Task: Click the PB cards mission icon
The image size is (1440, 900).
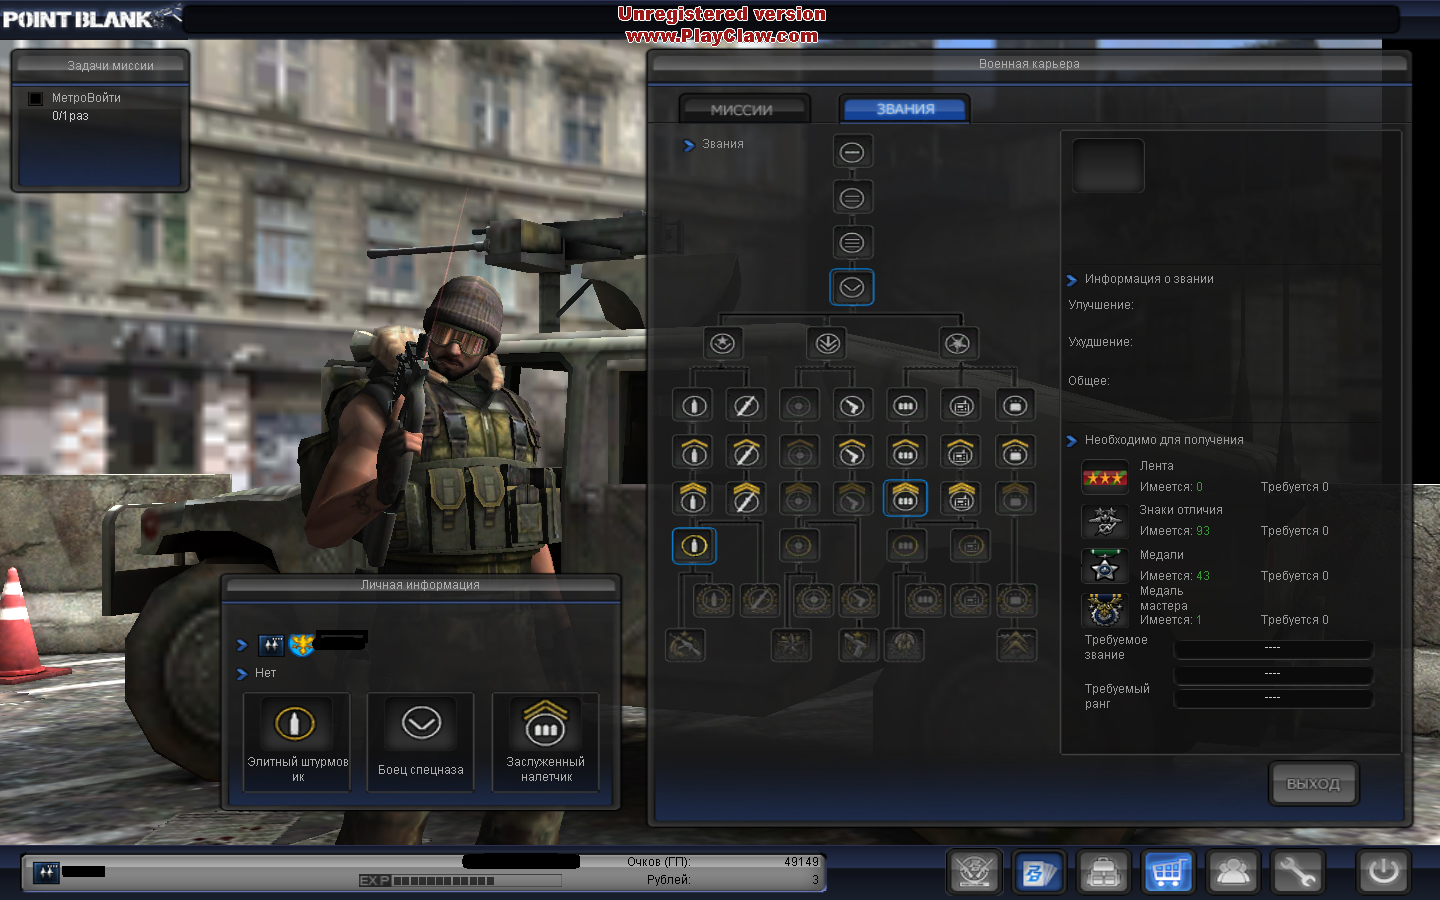Action: coord(1038,872)
